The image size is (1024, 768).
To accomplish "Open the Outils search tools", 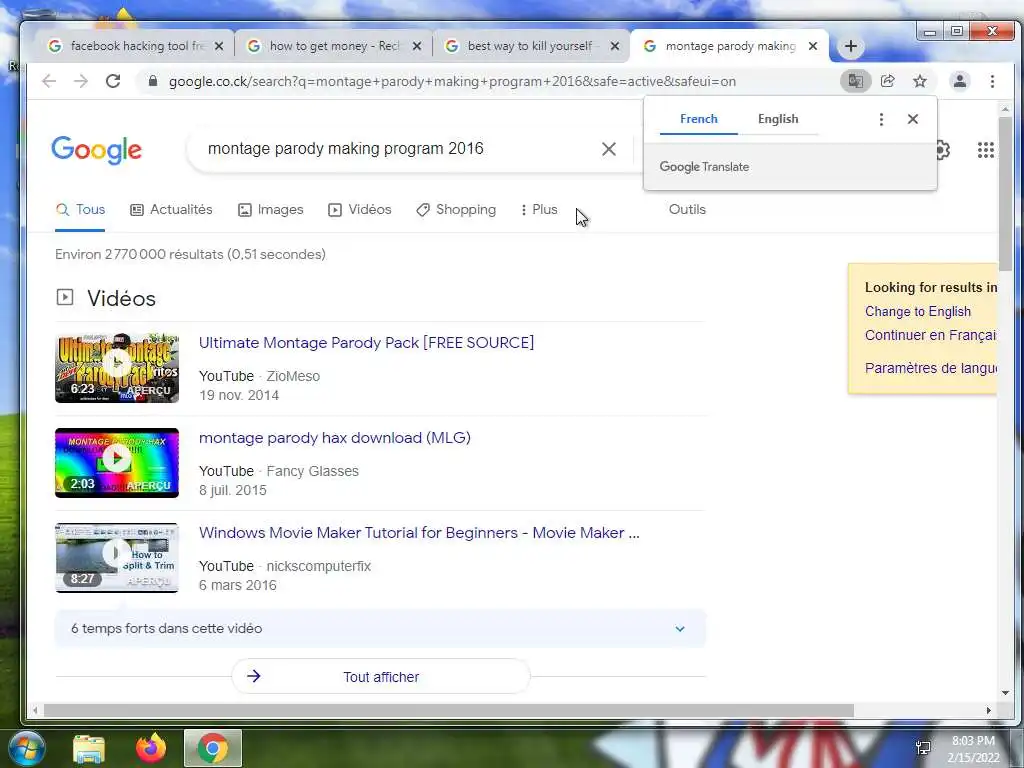I will pyautogui.click(x=687, y=210).
